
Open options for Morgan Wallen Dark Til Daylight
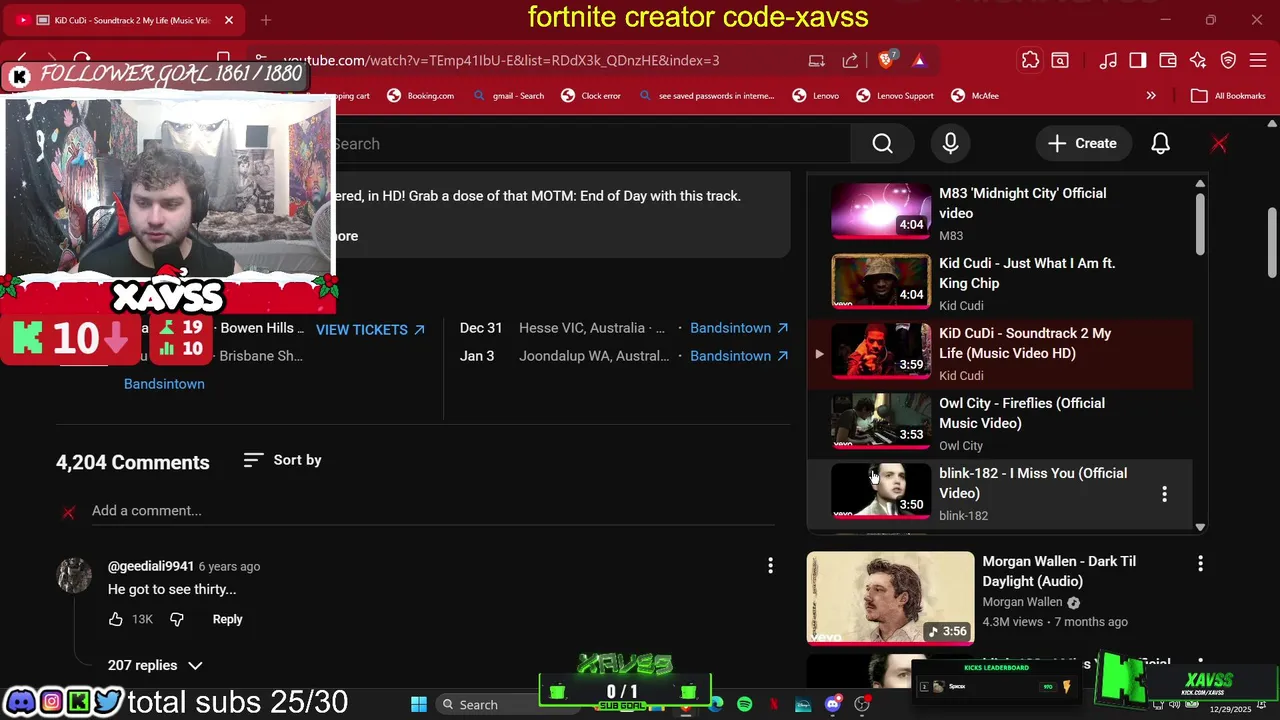1200,565
